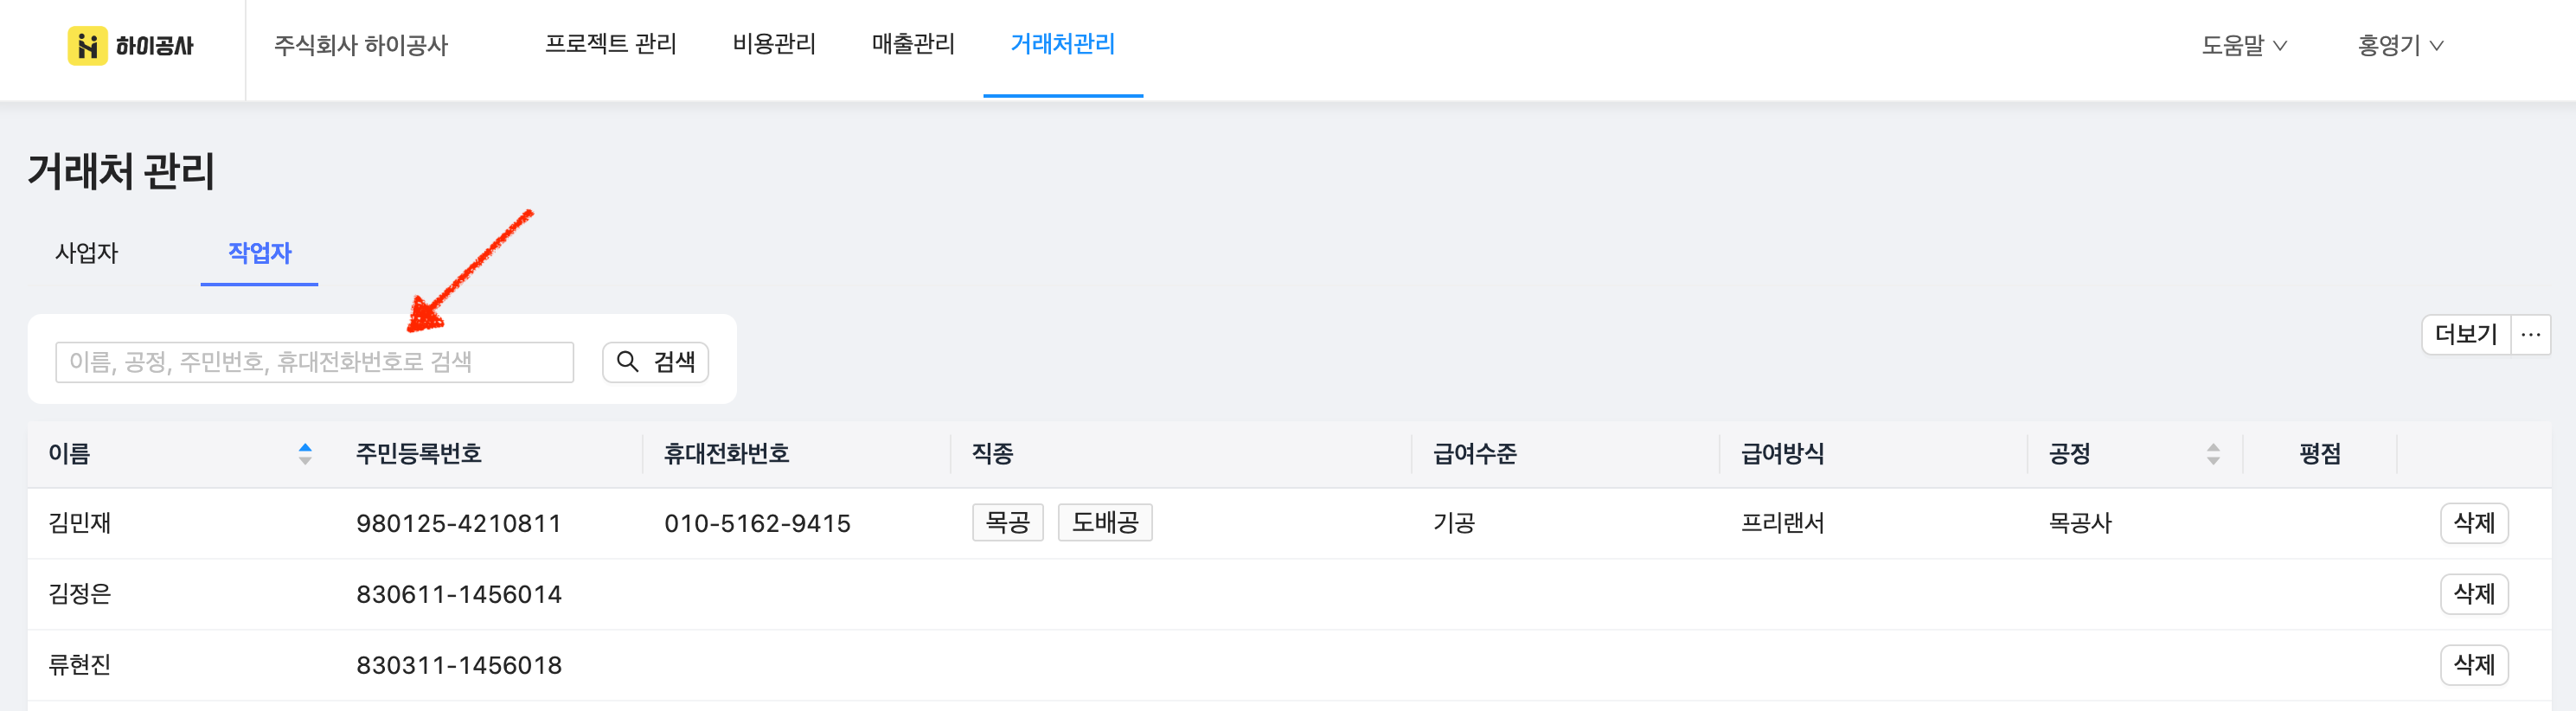2576x711 pixels.
Task: Click the 목공 tag in 김민재's row
Action: click(x=1007, y=522)
